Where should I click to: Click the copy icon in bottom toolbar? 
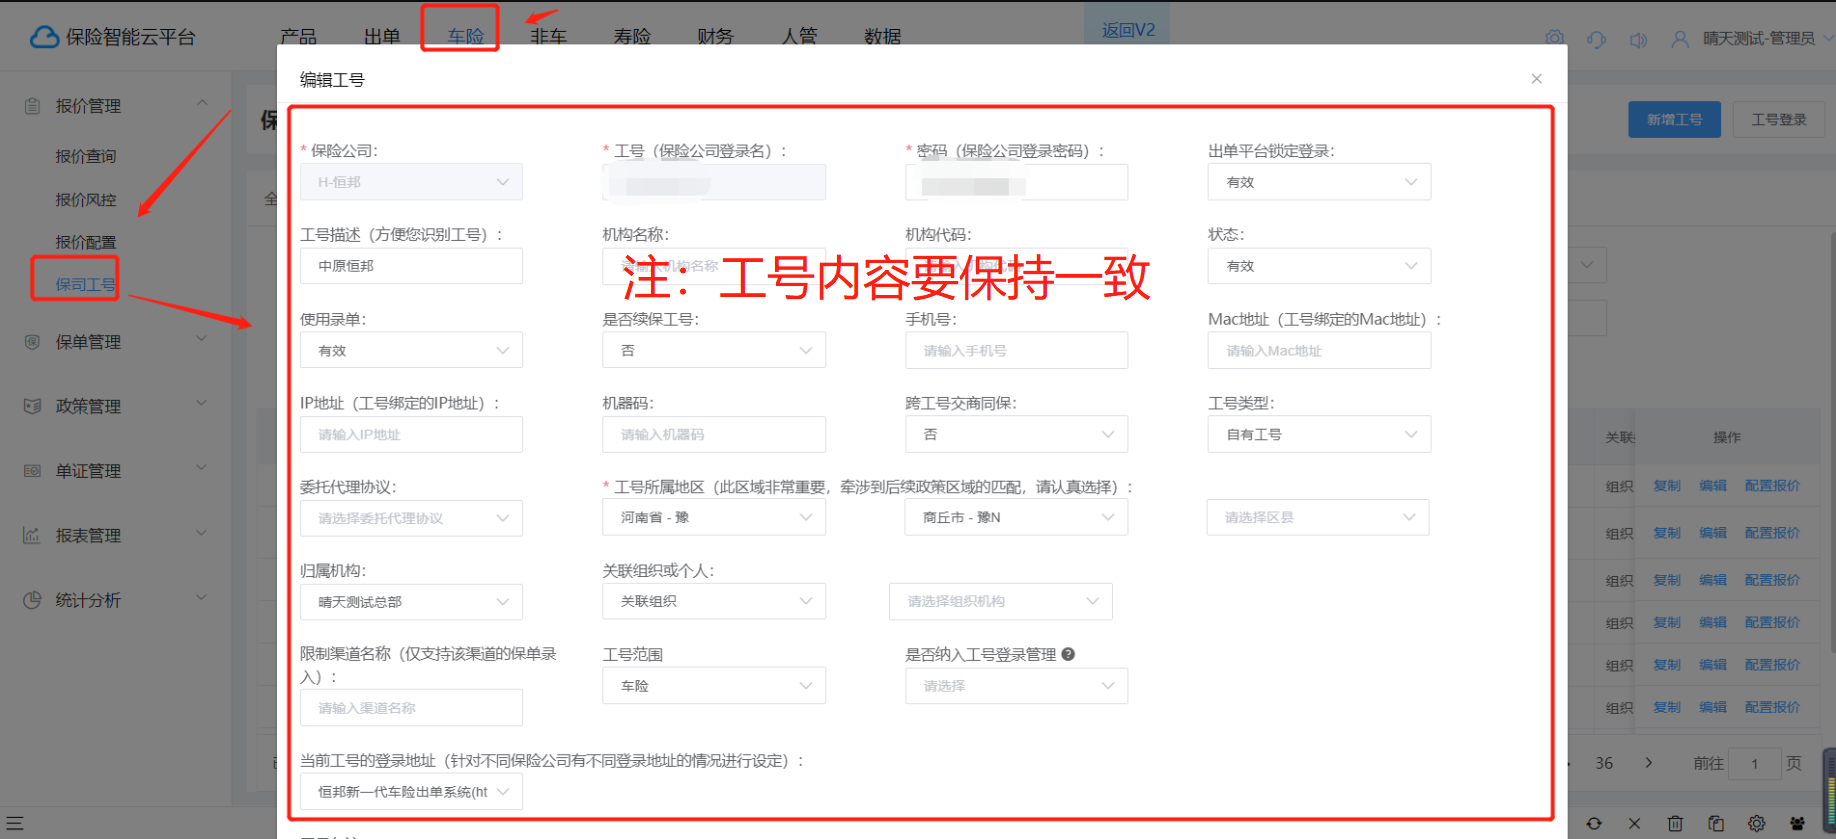coord(1716,824)
